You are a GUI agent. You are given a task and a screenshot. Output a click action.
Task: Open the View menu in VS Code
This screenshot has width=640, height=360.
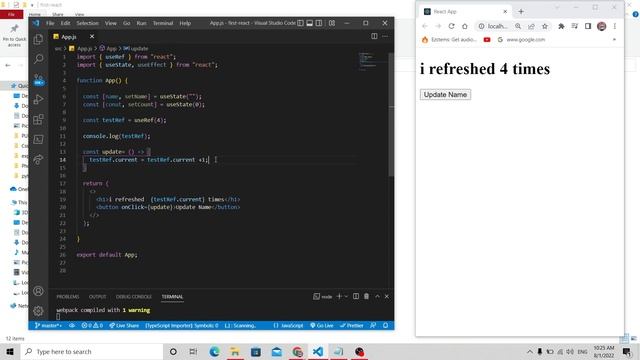tap(111, 23)
